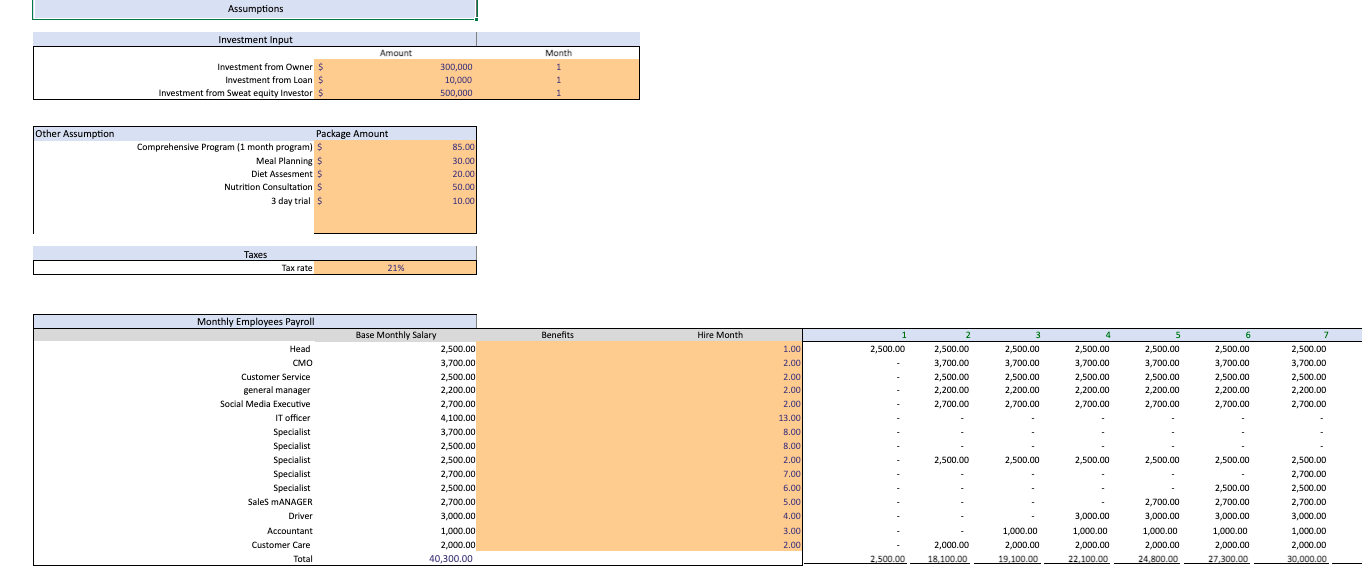Click the Total row label
1362x566 pixels.
pos(301,559)
